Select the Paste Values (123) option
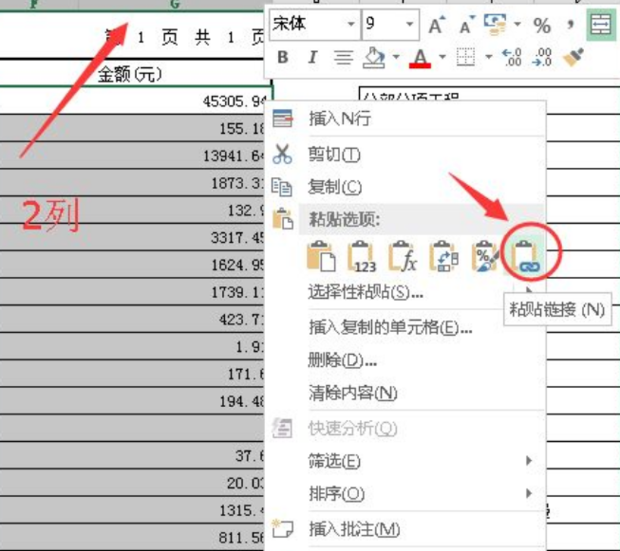Image resolution: width=620 pixels, height=551 pixels. (x=362, y=257)
